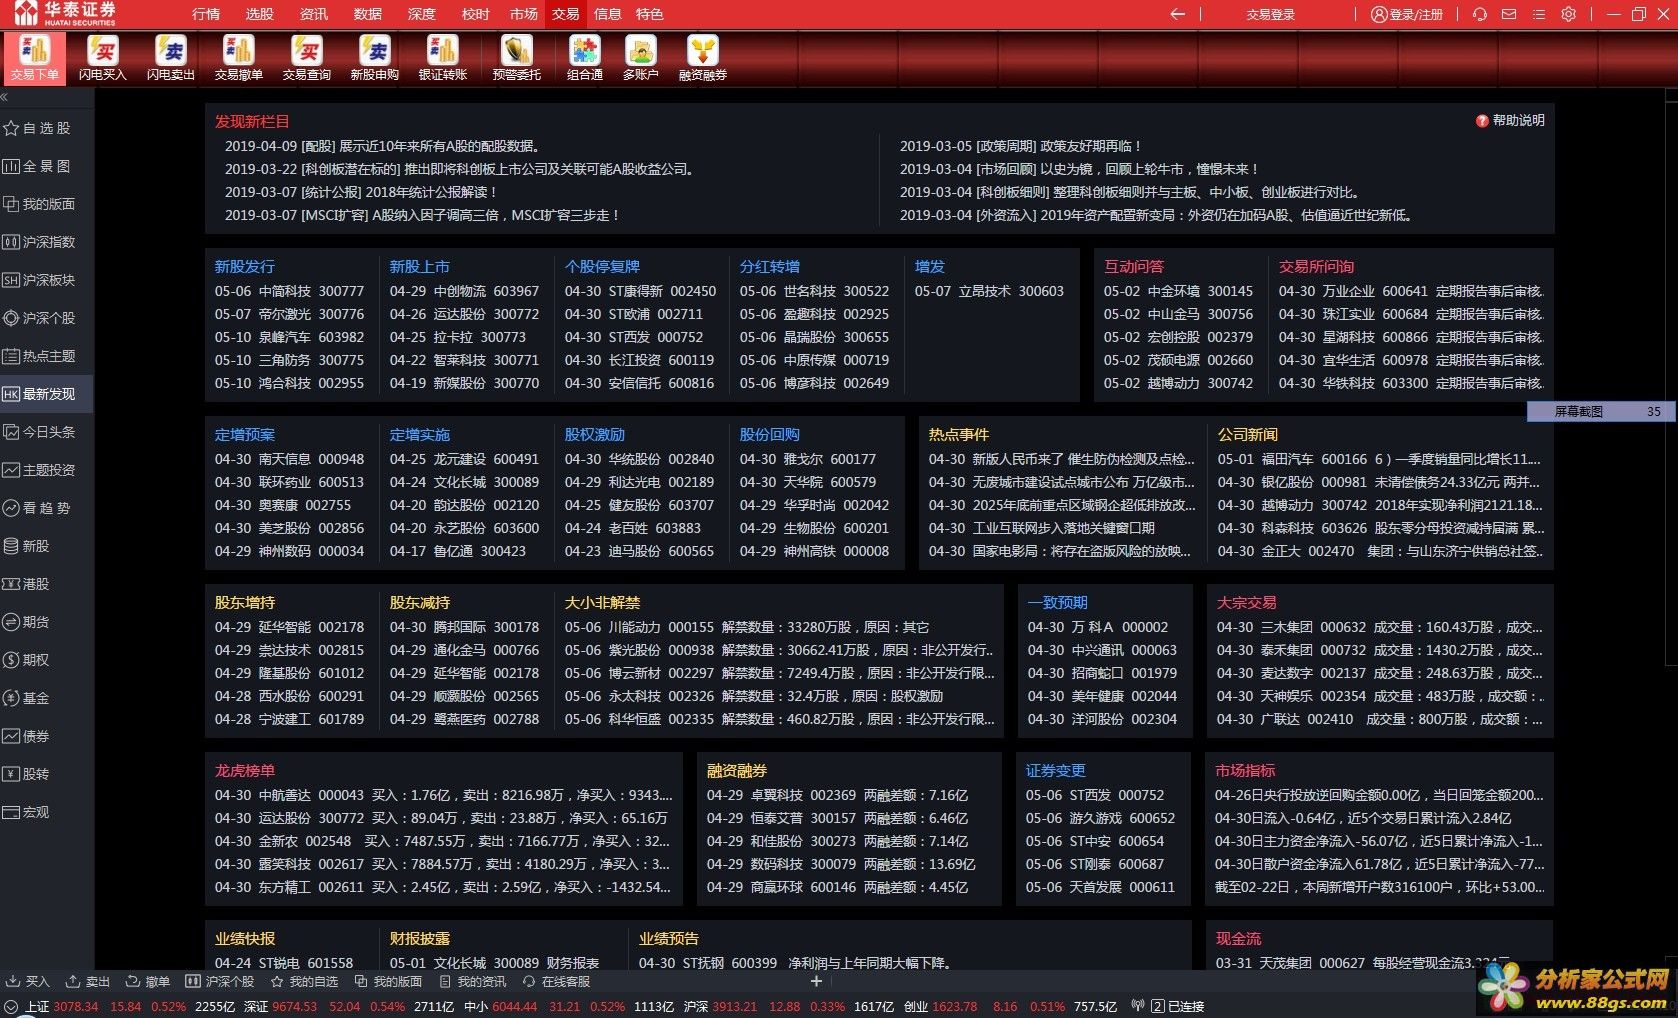
Task: Open 热点主题 hot topics in sidebar
Action: (x=47, y=356)
